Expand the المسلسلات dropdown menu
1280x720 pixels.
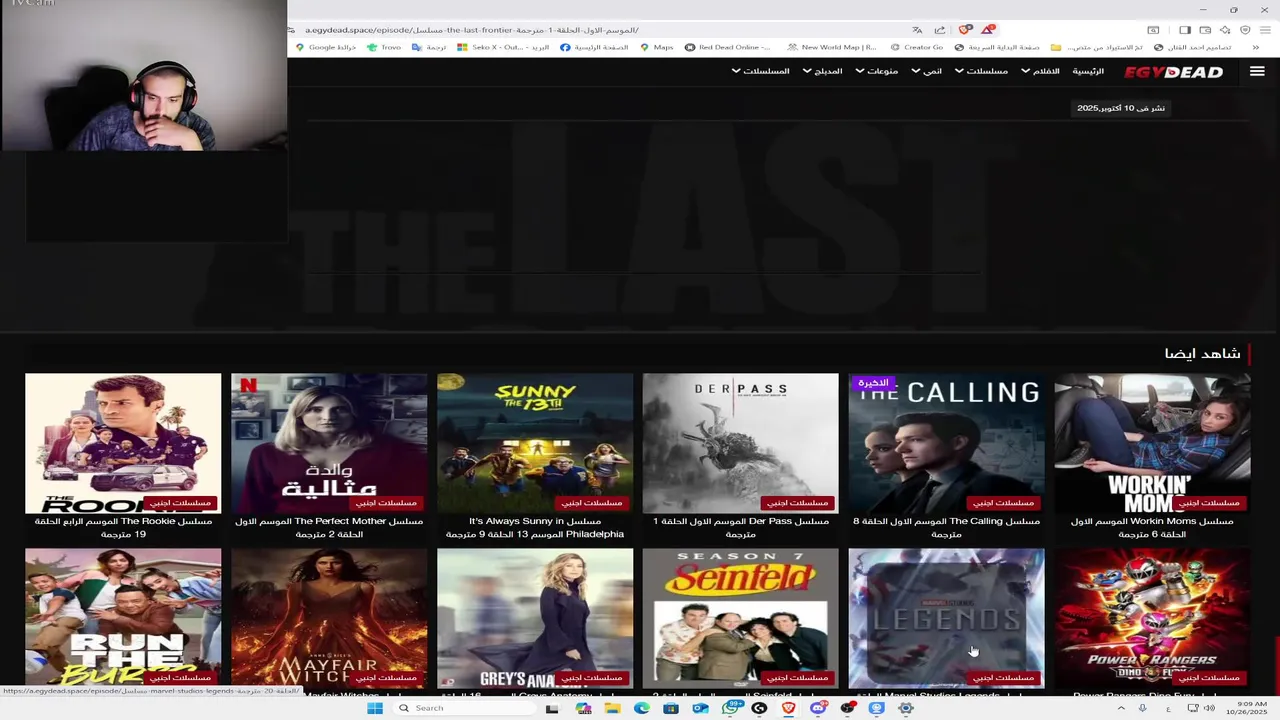click(760, 71)
